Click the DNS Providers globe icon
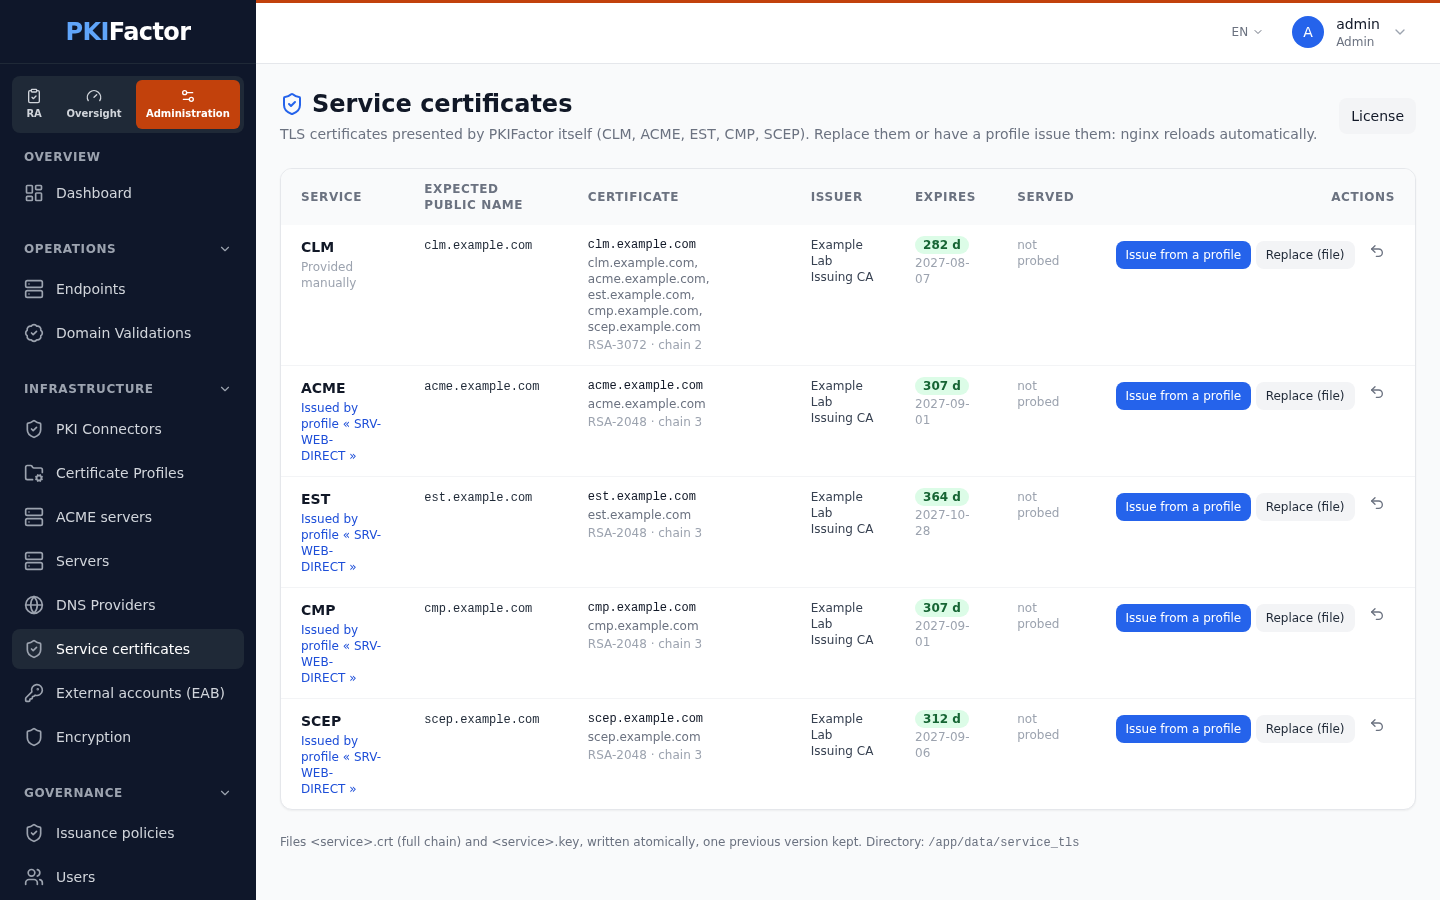The image size is (1440, 900). (x=34, y=605)
